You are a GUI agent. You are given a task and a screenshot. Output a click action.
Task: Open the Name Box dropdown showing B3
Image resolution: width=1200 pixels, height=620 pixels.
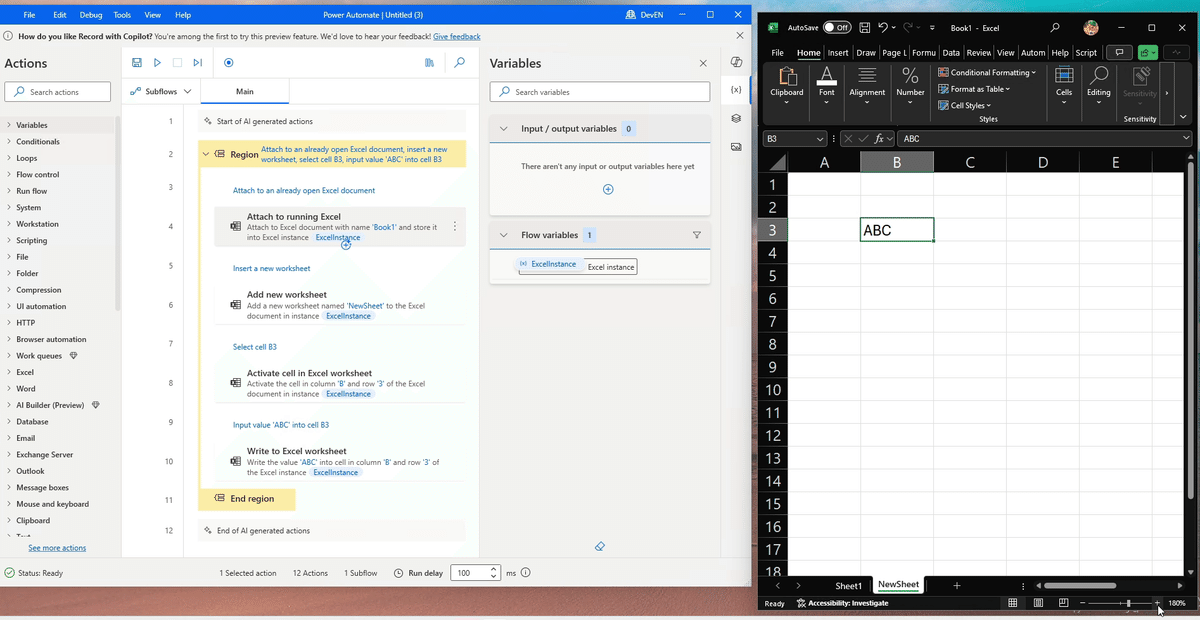821,139
